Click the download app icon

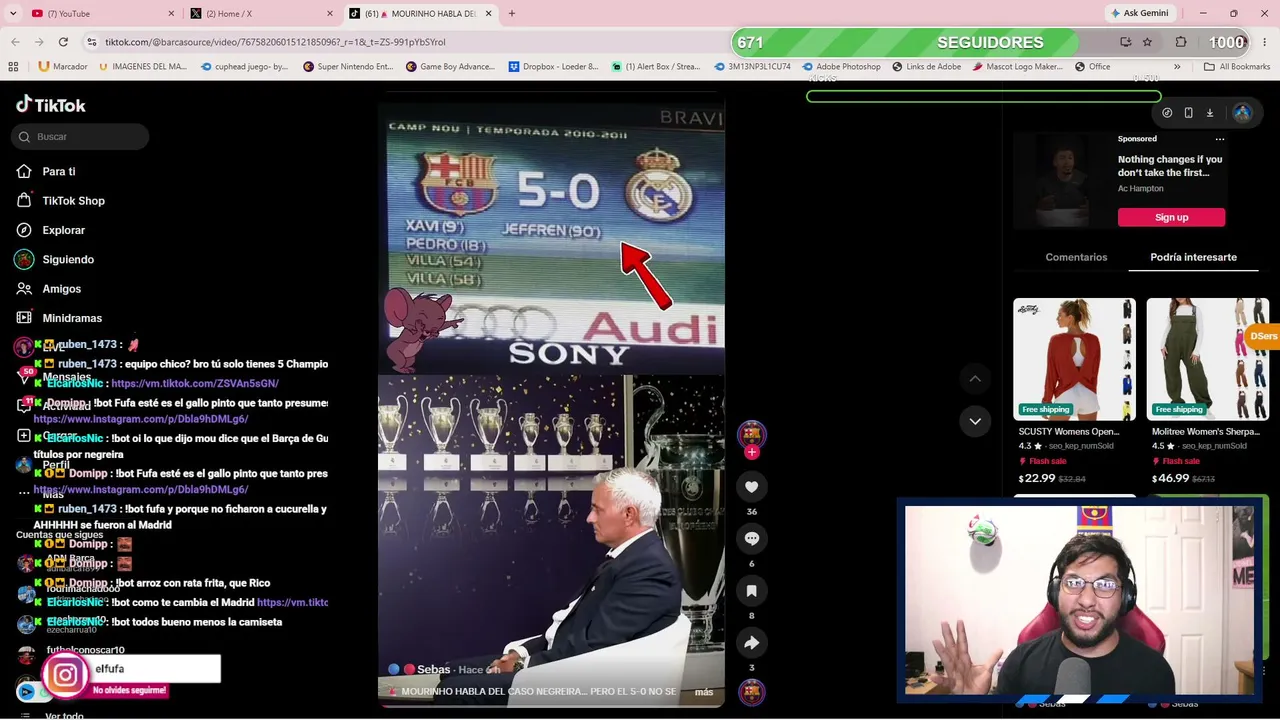pyautogui.click(x=1209, y=113)
